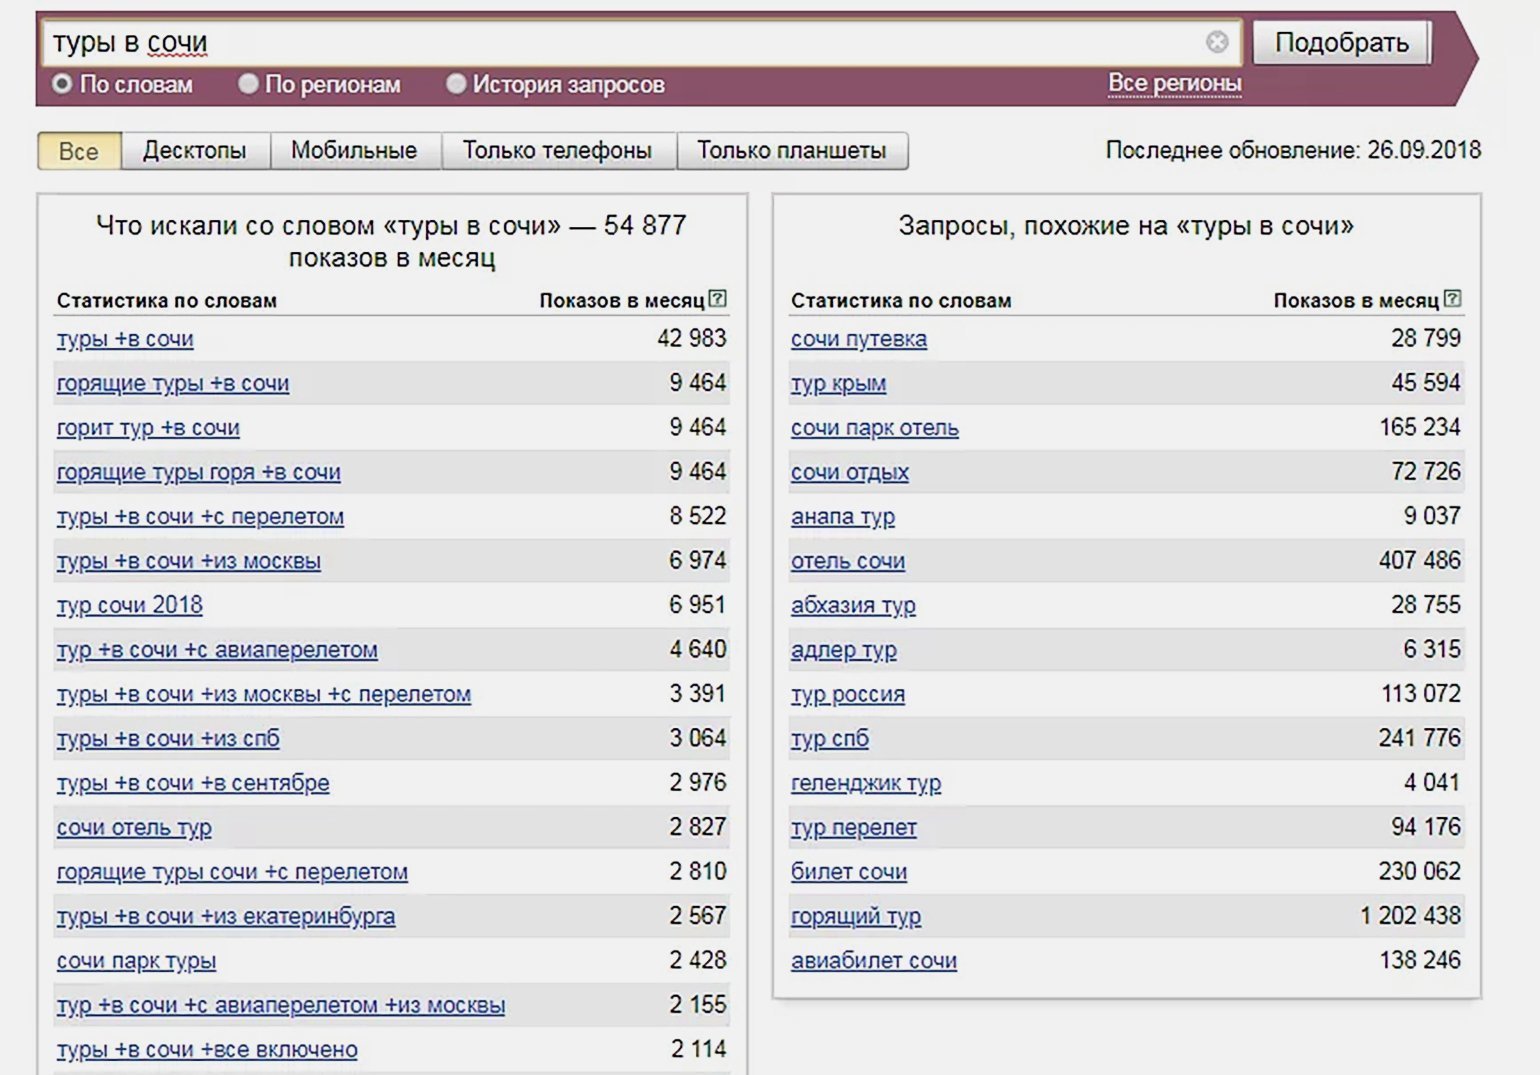Open the 'Только телефоны' tab
The image size is (1540, 1075).
(557, 151)
